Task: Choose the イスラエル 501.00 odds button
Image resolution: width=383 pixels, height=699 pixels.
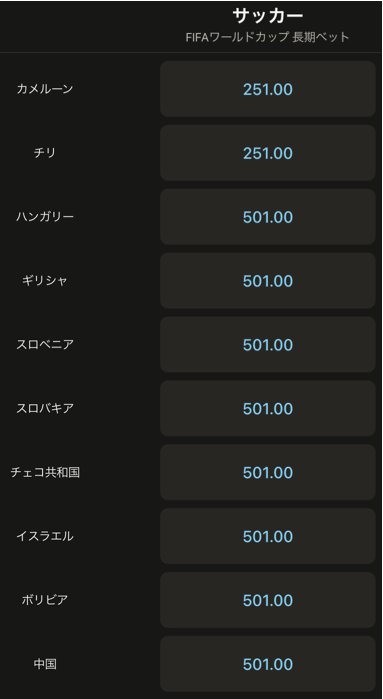Action: click(x=268, y=536)
